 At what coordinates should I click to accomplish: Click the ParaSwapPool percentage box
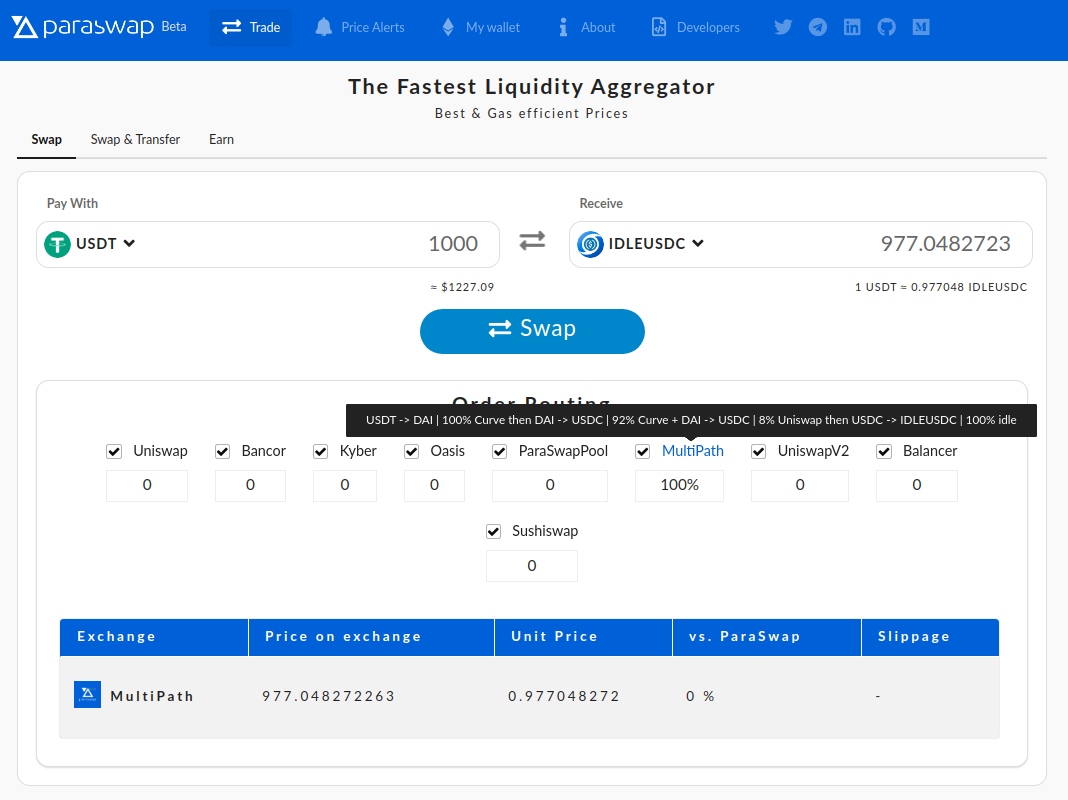coord(550,485)
